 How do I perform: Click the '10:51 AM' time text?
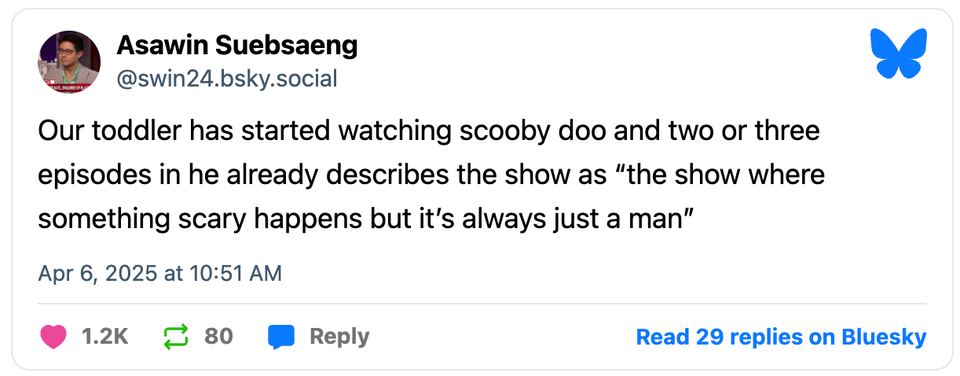(238, 273)
